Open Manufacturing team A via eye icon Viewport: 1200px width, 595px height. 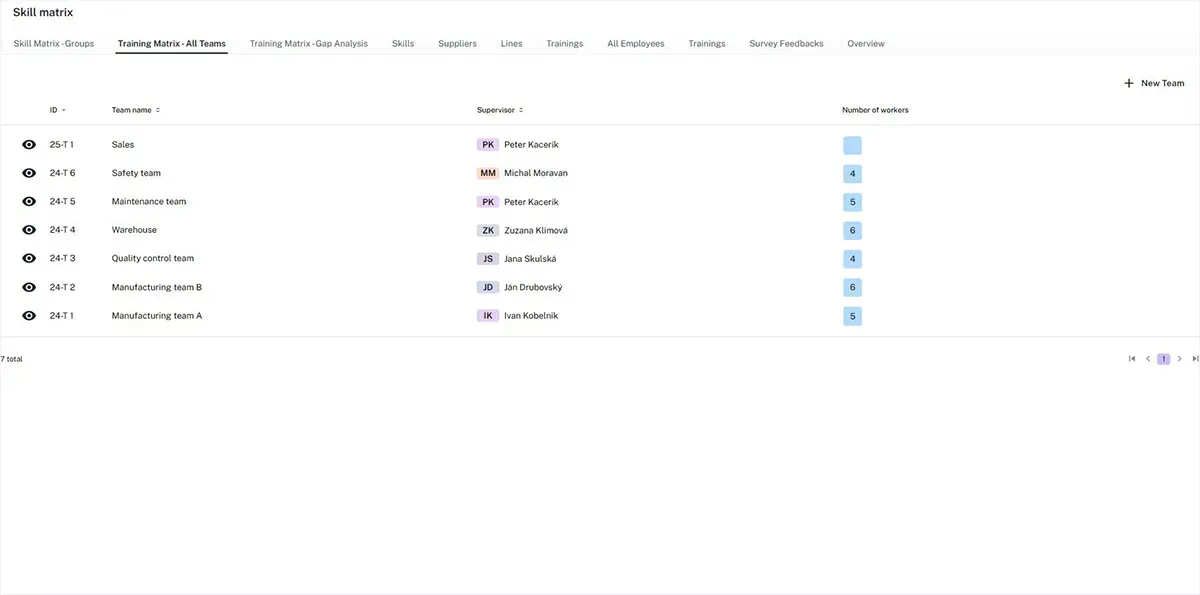coord(29,316)
